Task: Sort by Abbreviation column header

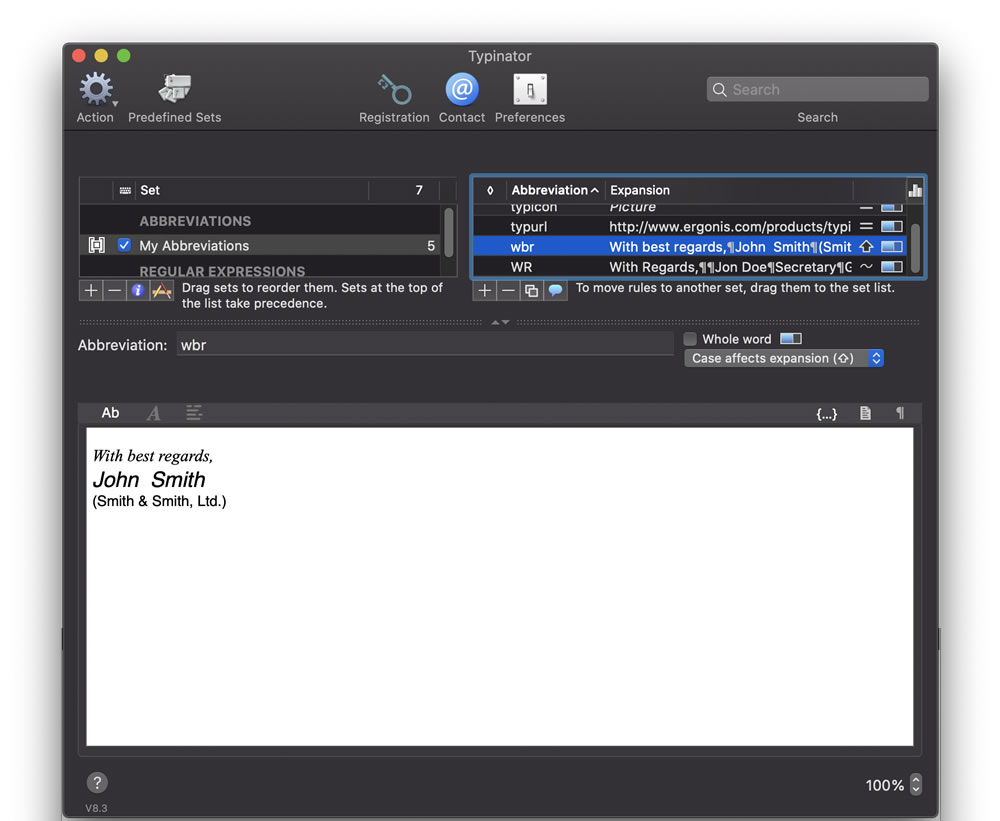Action: (x=555, y=190)
